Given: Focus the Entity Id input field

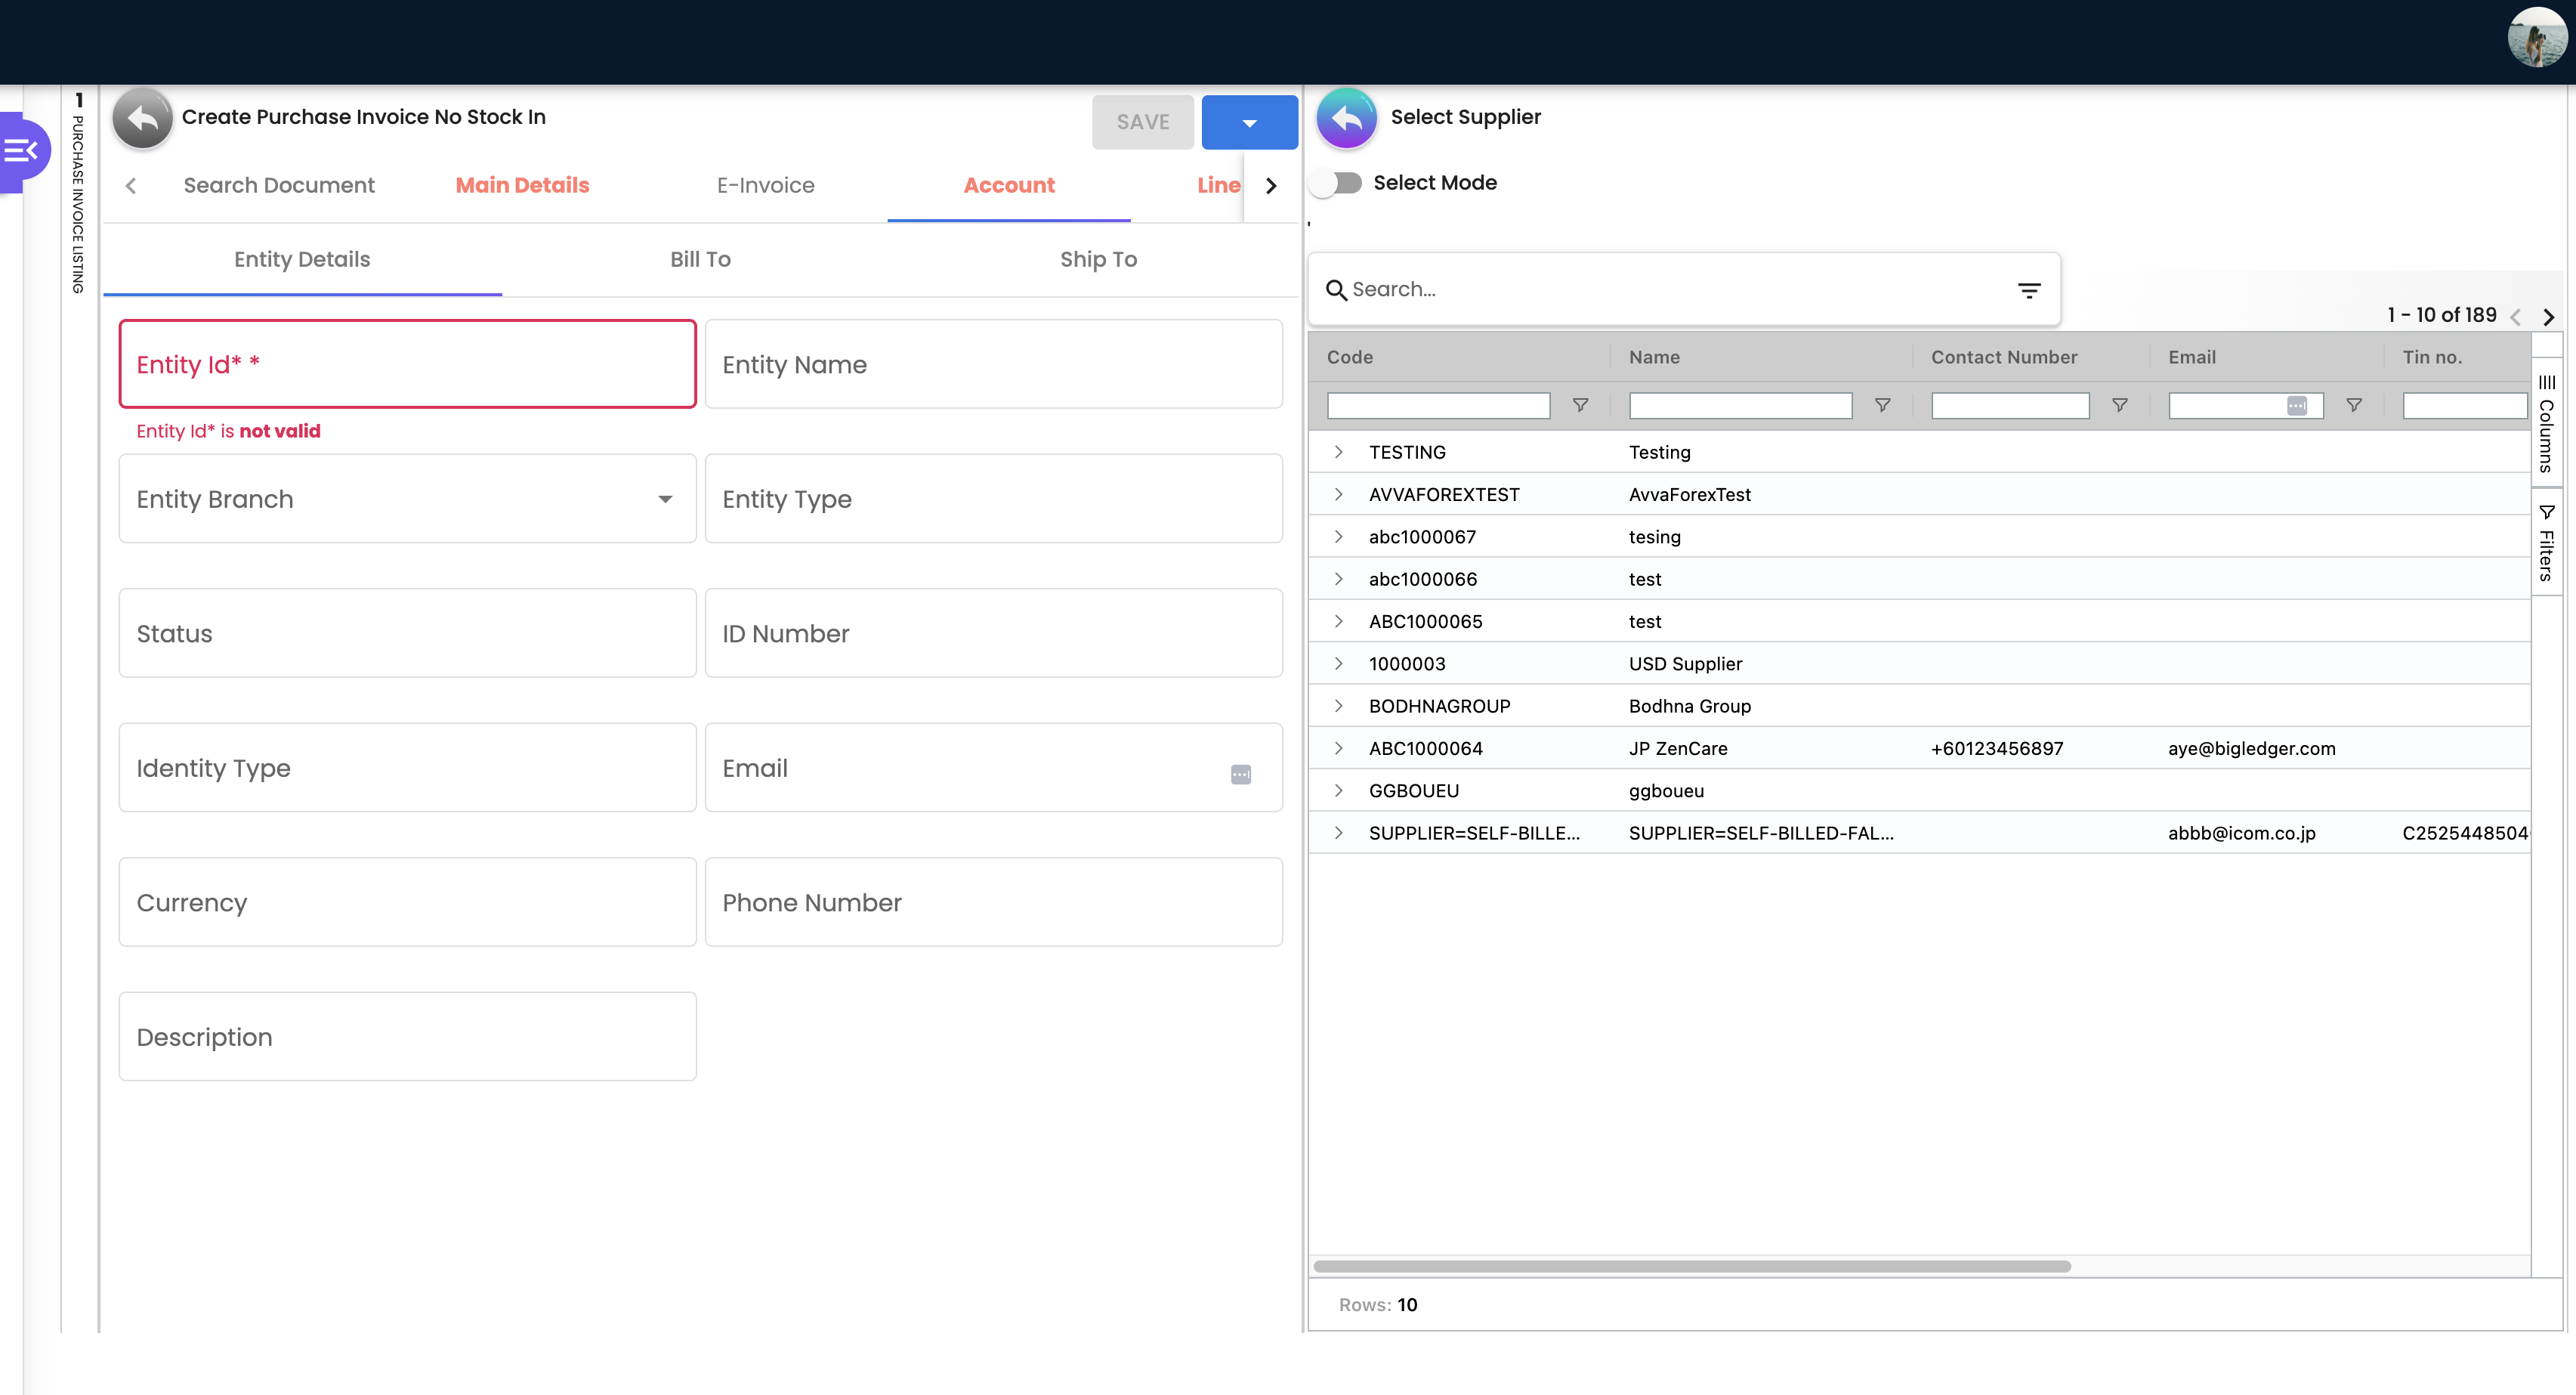Looking at the screenshot, I should click(x=407, y=364).
